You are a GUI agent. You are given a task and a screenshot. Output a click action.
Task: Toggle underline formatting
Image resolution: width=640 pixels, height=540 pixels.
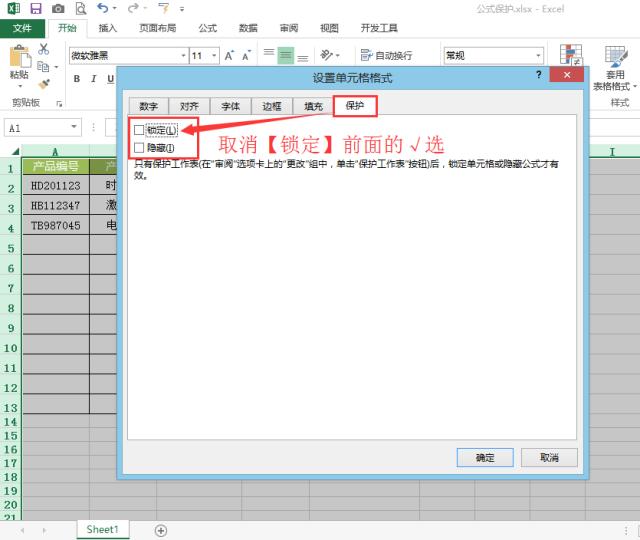point(110,79)
